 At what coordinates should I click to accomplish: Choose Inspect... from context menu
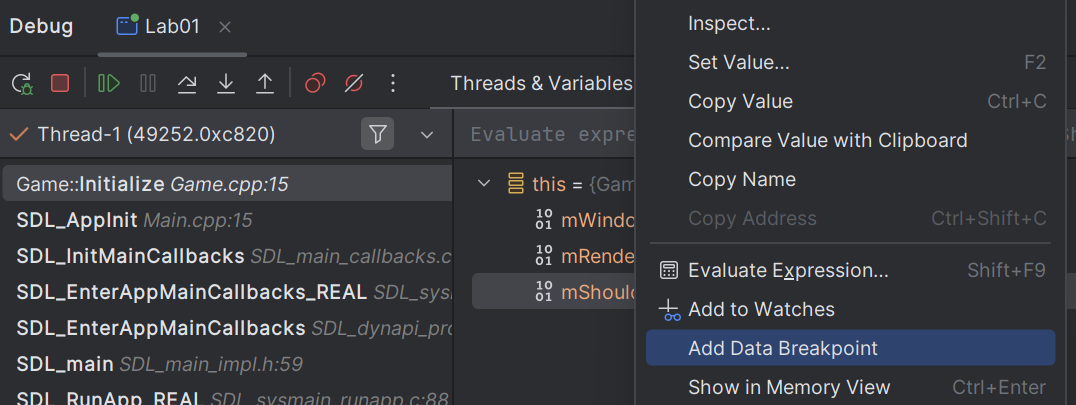pos(850,24)
